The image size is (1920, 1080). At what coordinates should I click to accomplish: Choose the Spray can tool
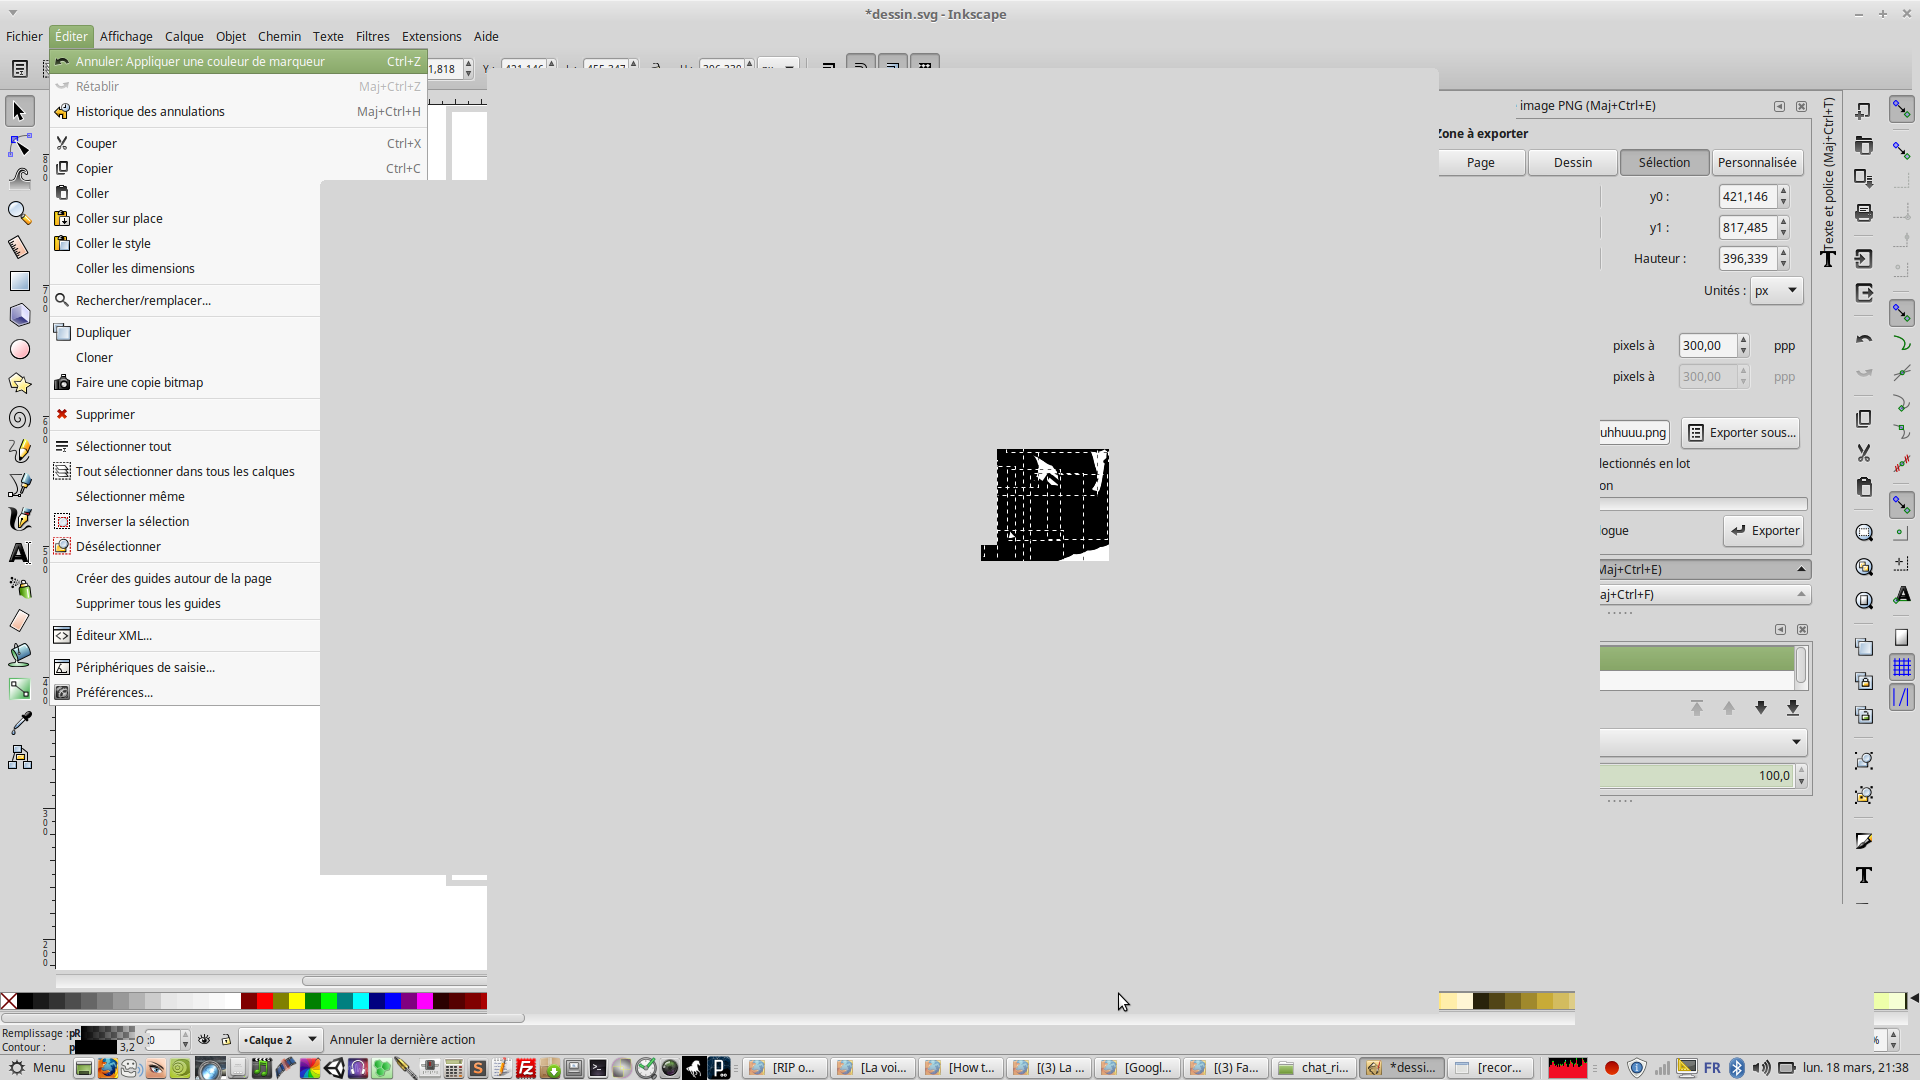(19, 587)
